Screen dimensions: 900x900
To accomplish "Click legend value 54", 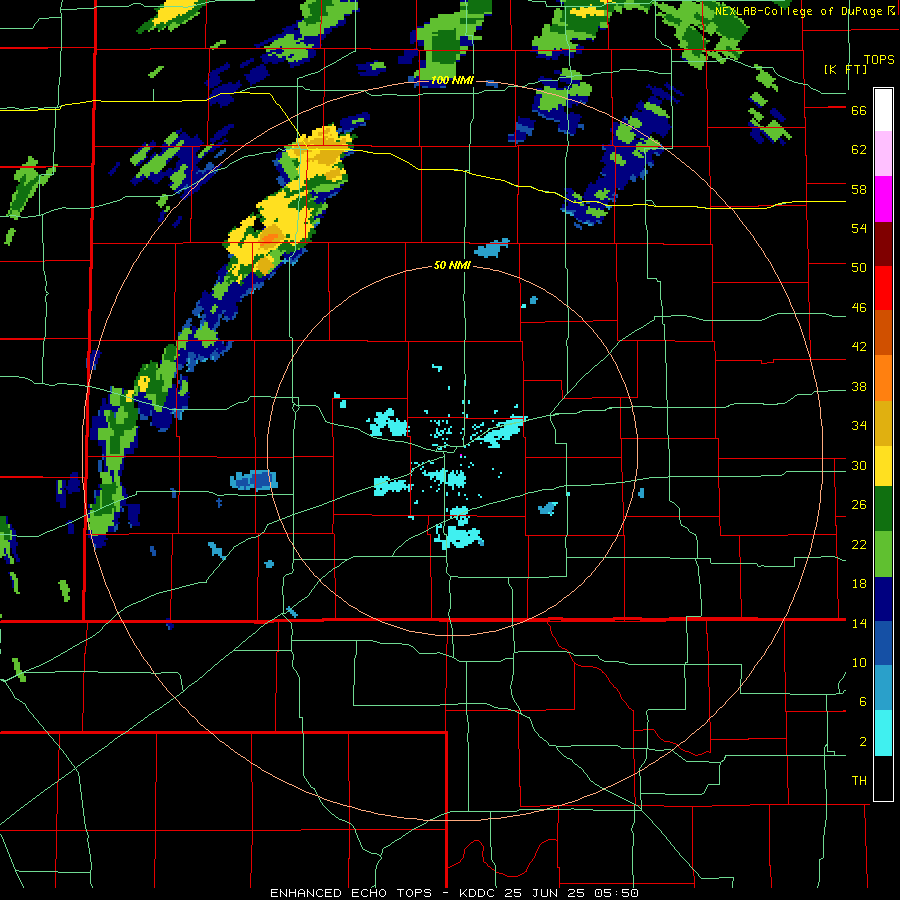I will (x=859, y=228).
